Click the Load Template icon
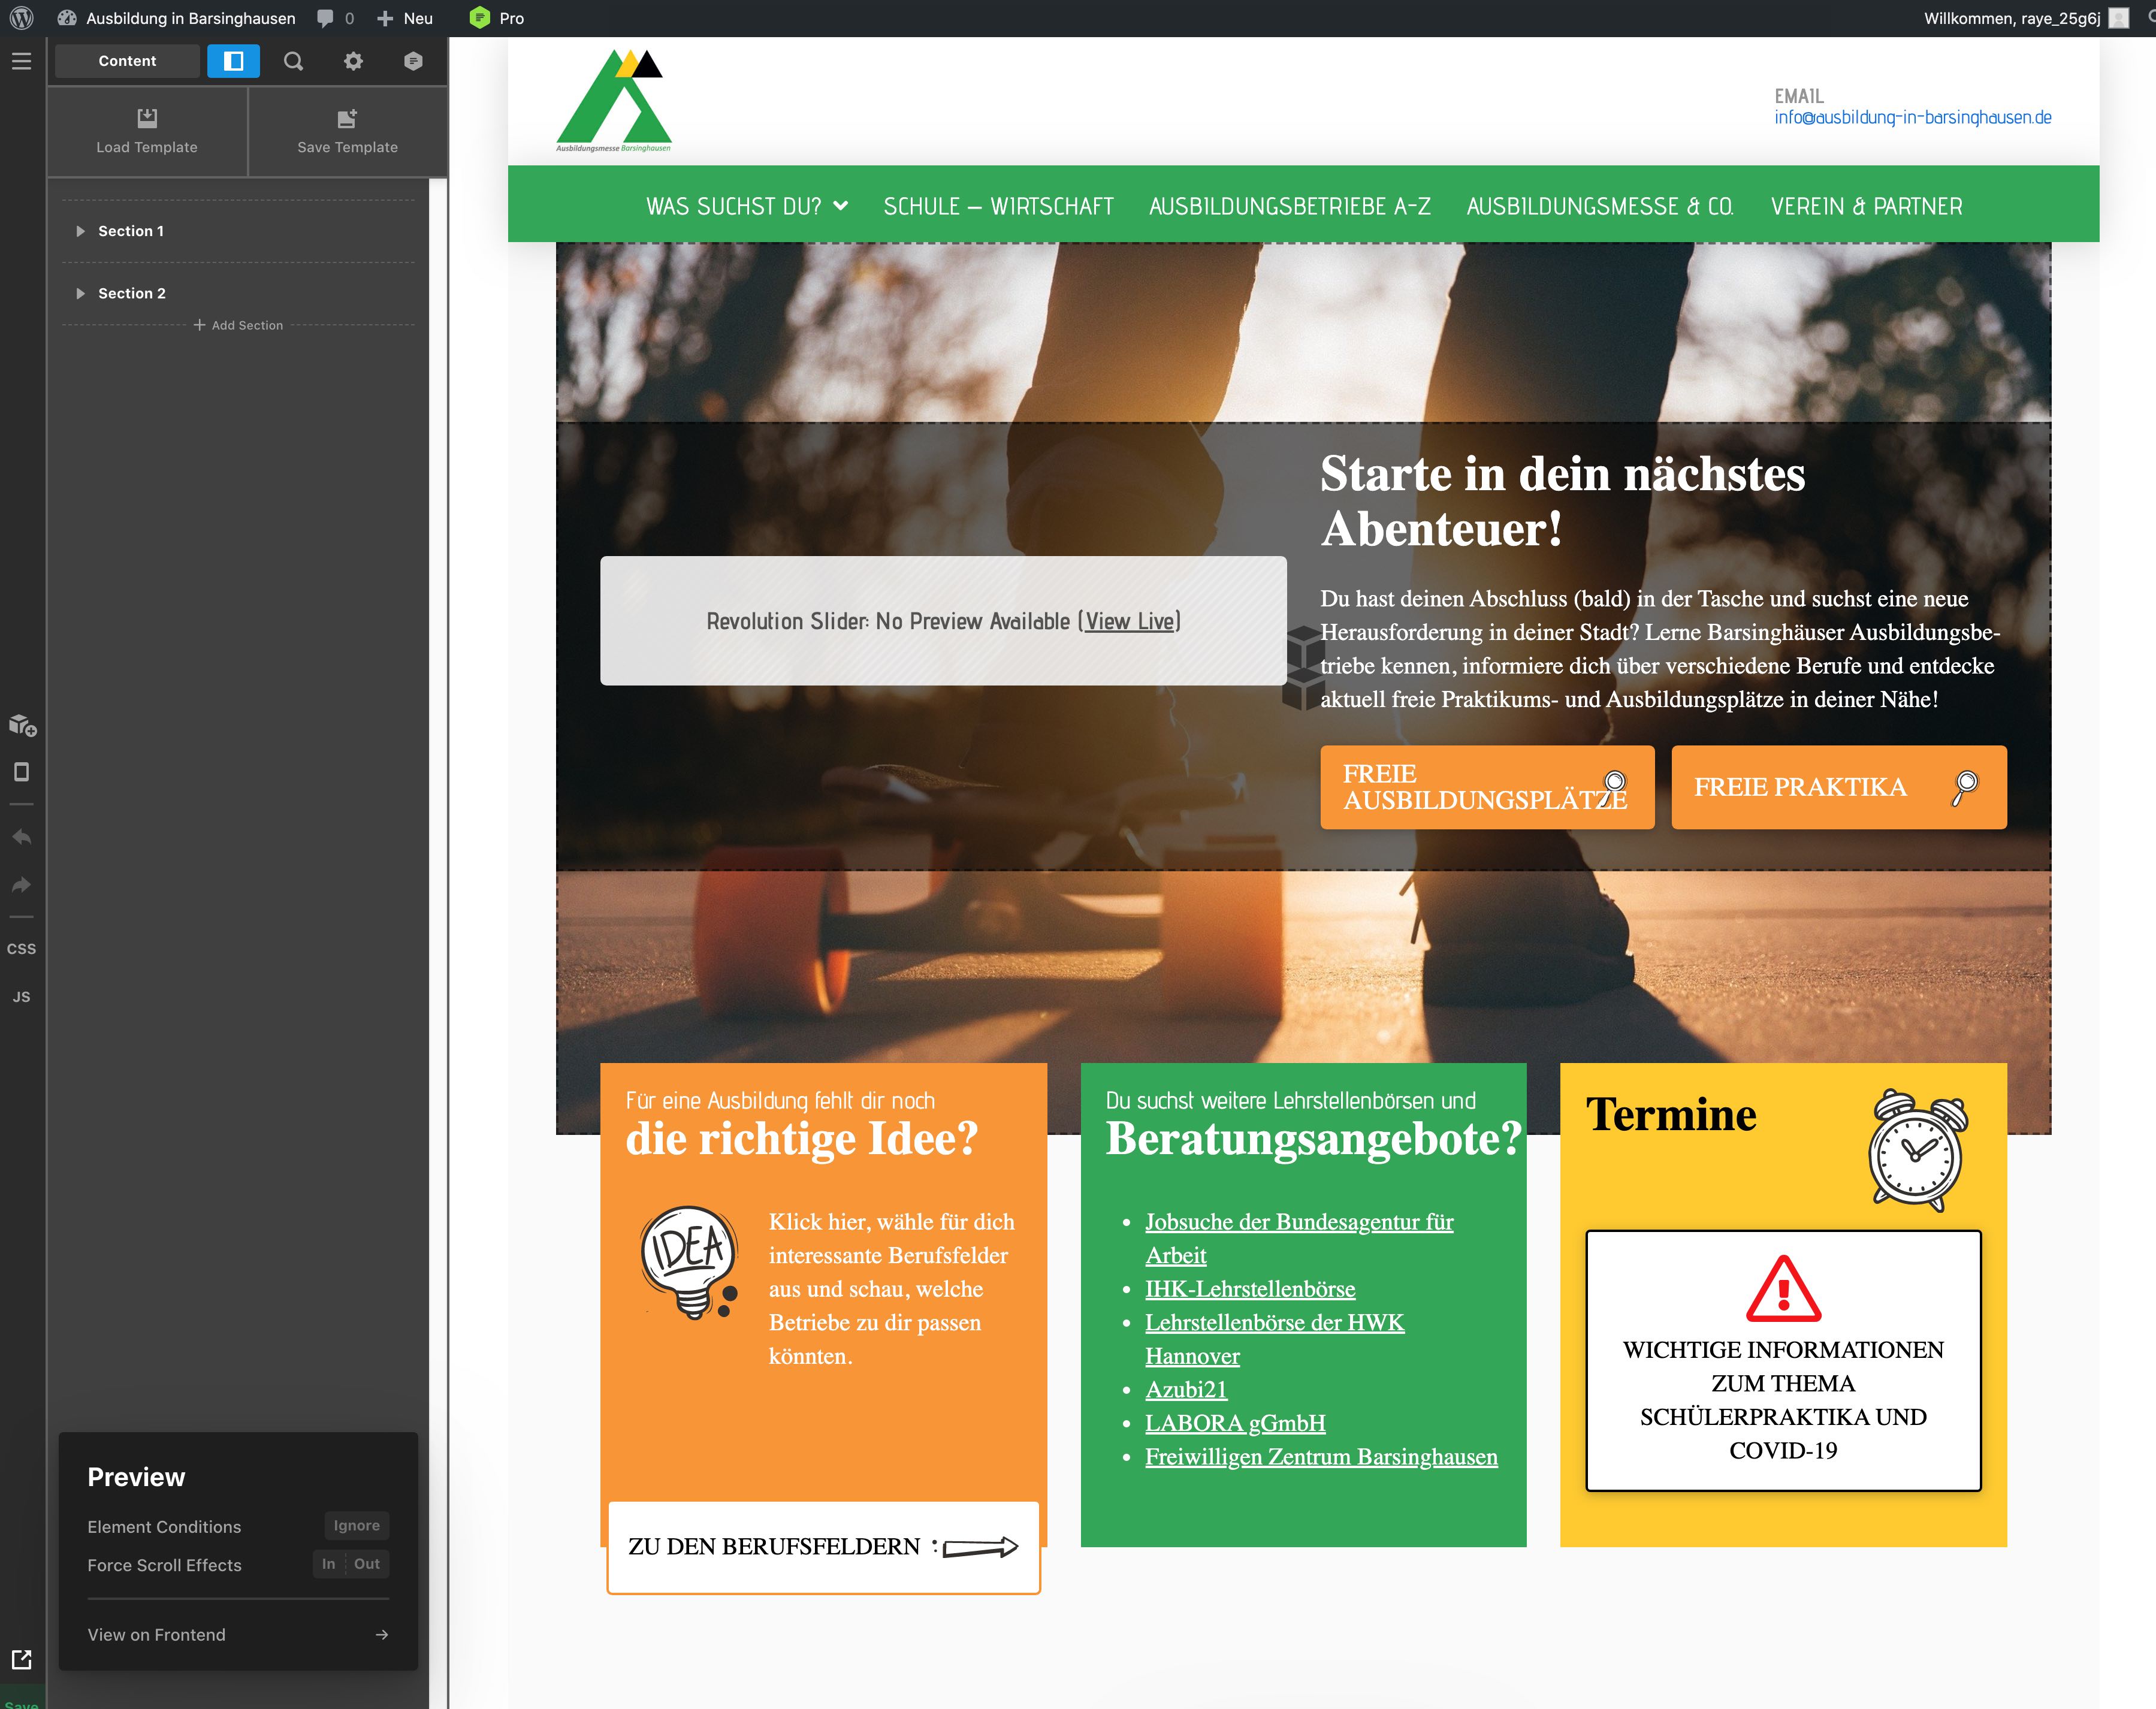Viewport: 2156px width, 1709px height. (x=147, y=118)
